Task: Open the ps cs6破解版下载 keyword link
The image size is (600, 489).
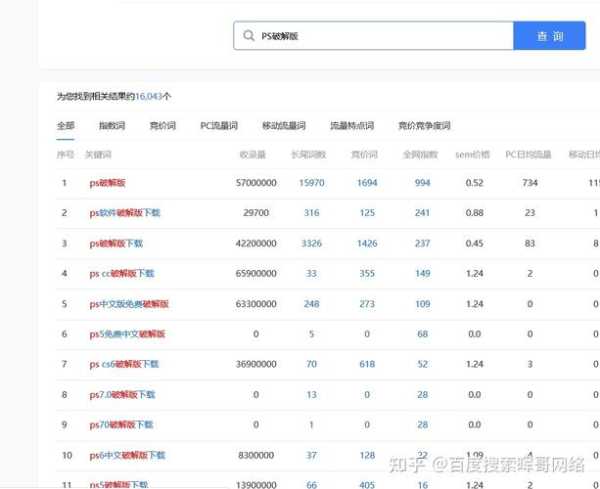Action: pyautogui.click(x=124, y=364)
